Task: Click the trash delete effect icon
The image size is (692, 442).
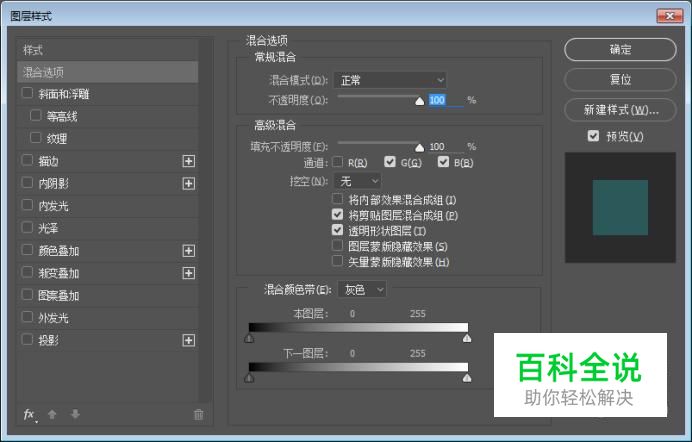Action: point(199,414)
